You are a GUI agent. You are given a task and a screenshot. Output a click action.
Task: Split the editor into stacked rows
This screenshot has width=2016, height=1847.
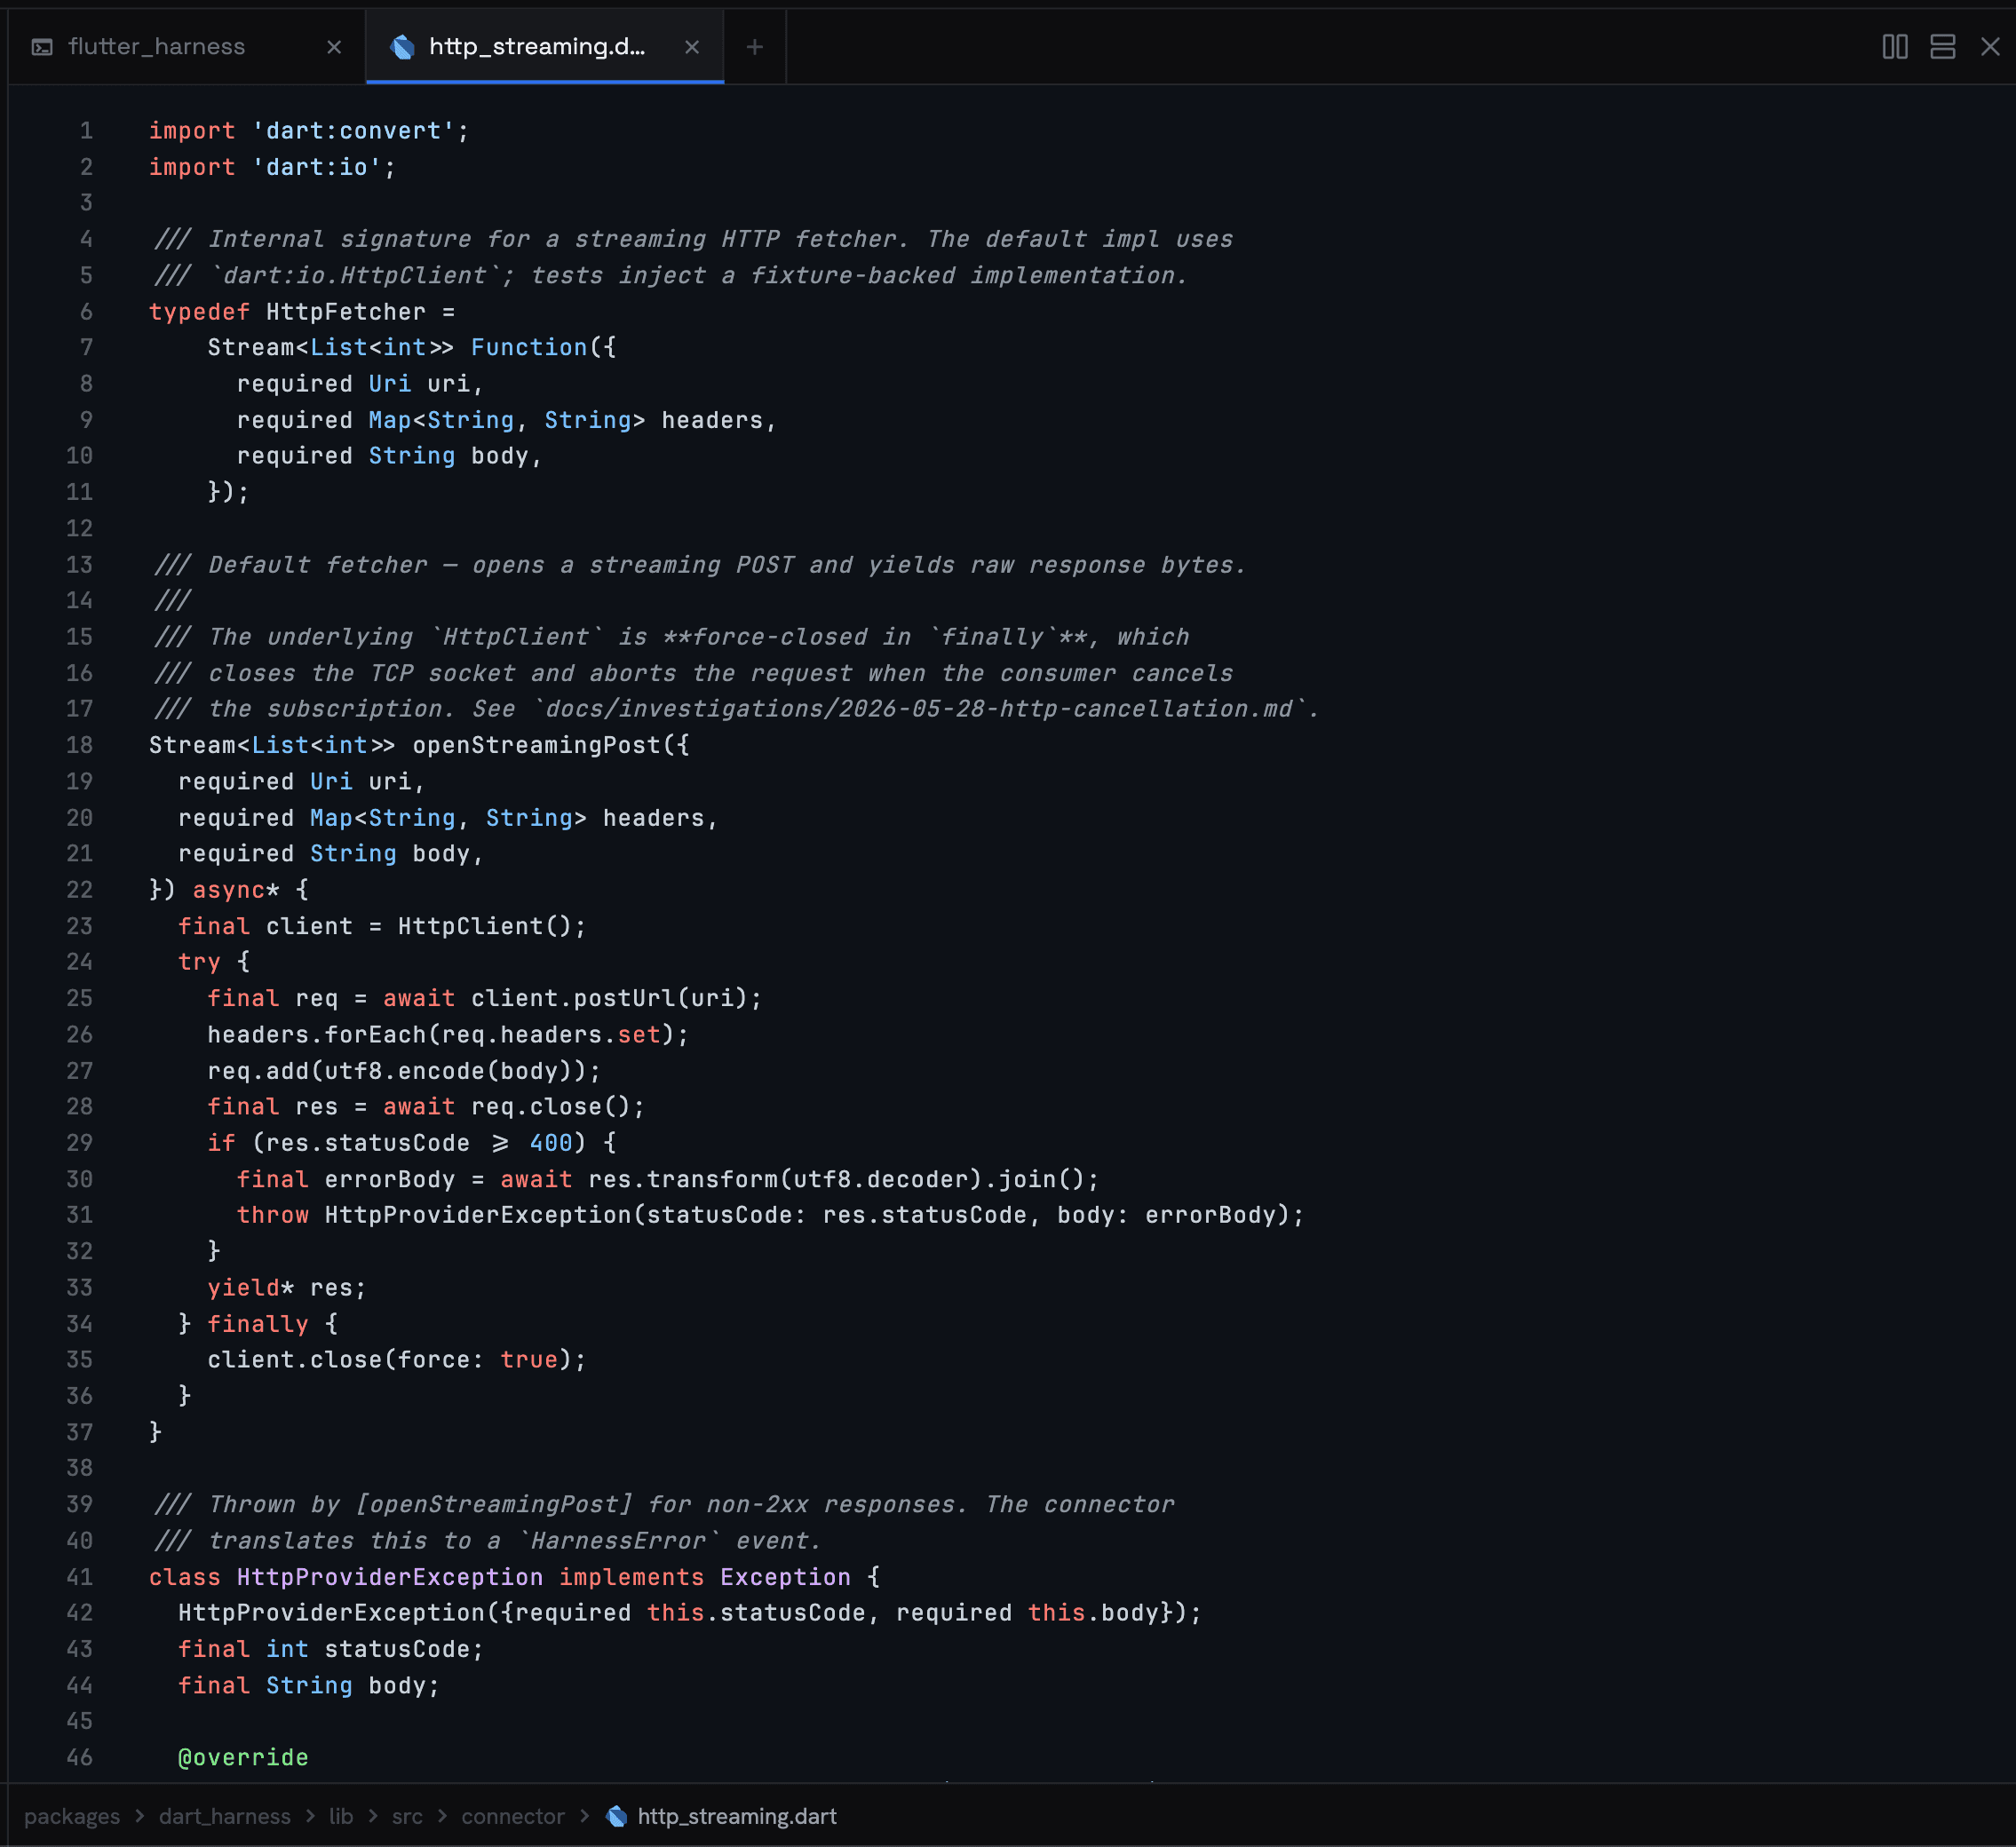tap(1942, 47)
